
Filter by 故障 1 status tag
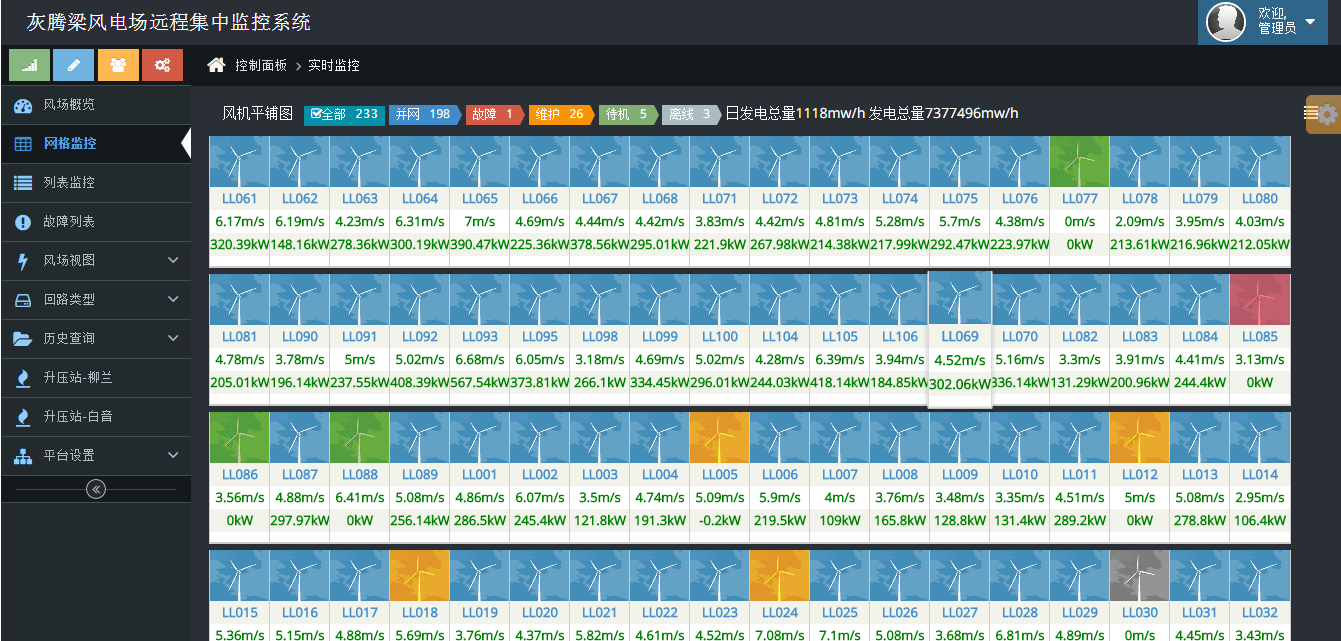tap(495, 114)
